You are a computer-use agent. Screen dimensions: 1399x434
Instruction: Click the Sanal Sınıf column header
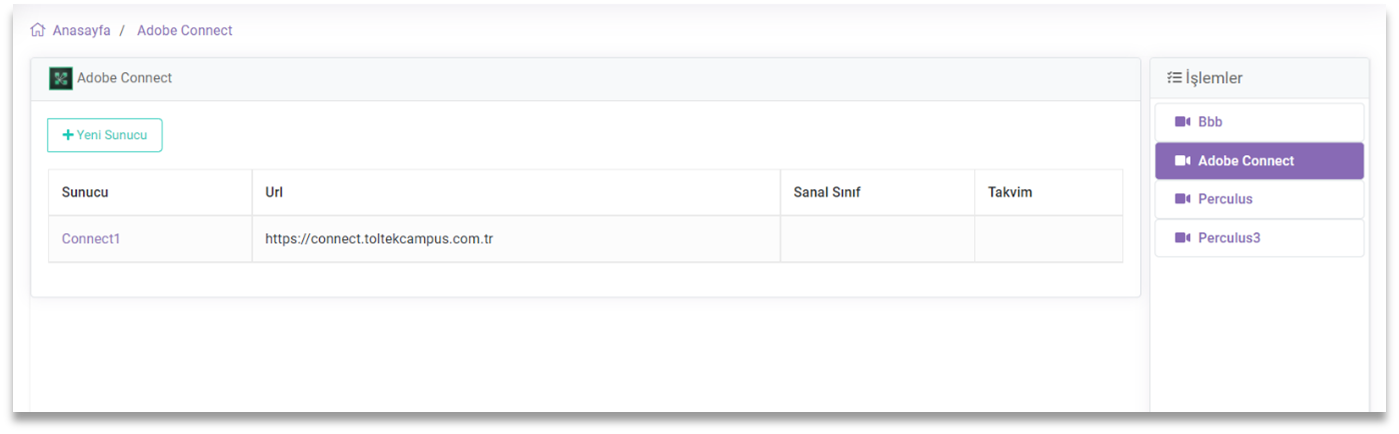(826, 192)
